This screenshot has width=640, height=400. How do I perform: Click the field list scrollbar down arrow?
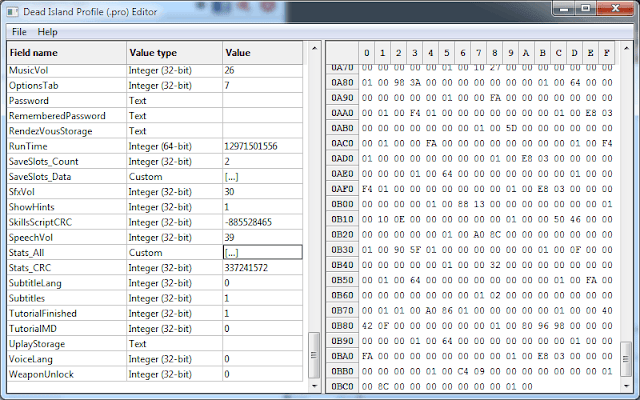(x=314, y=385)
